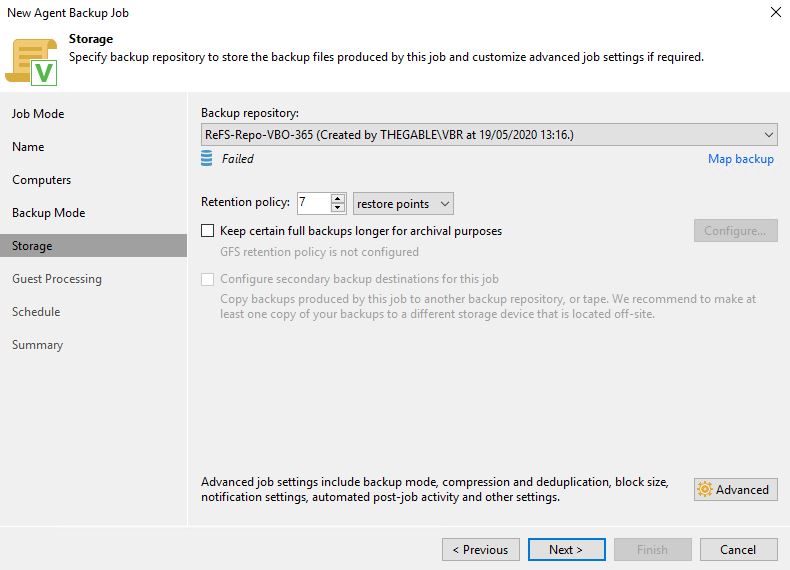The image size is (790, 570).
Task: Click the gear icon on Advanced button
Action: (x=704, y=489)
